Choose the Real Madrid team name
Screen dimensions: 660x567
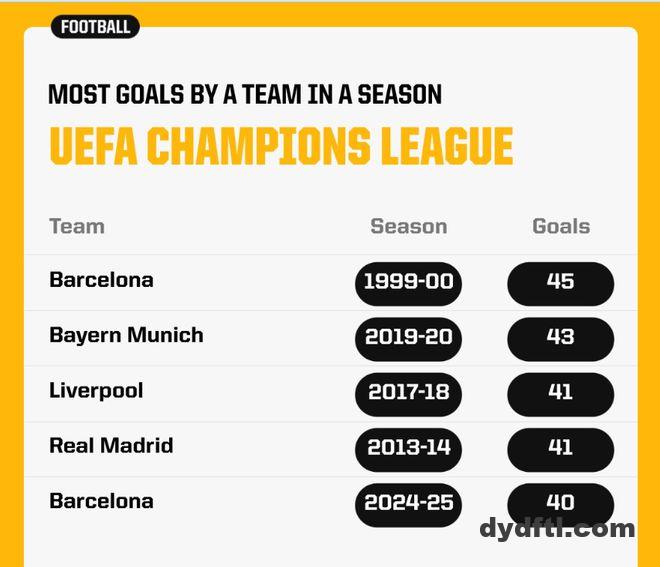click(111, 446)
